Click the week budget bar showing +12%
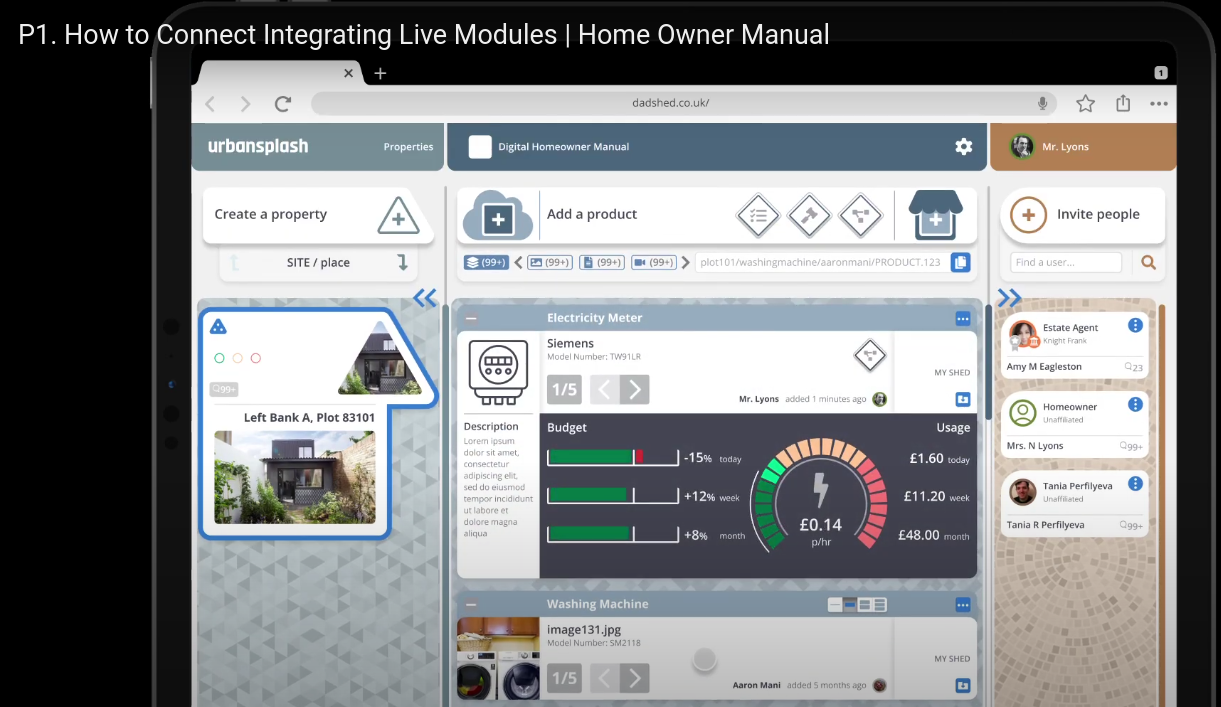 613,495
